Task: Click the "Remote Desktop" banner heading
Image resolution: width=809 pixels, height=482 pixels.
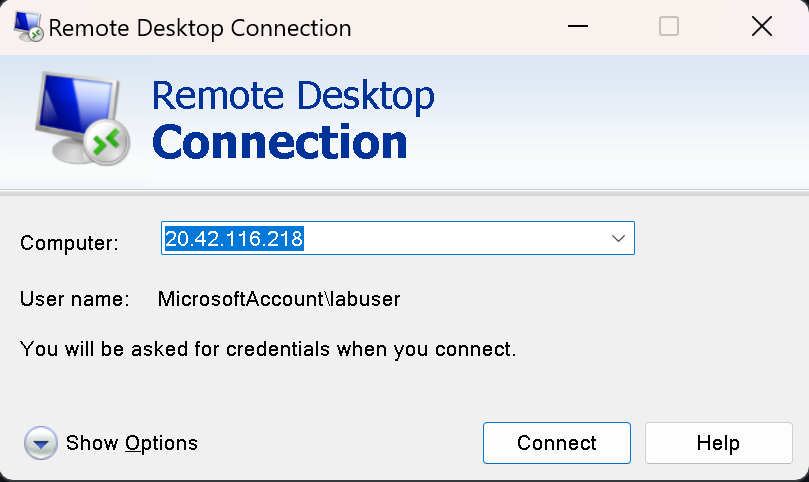Action: (x=292, y=96)
